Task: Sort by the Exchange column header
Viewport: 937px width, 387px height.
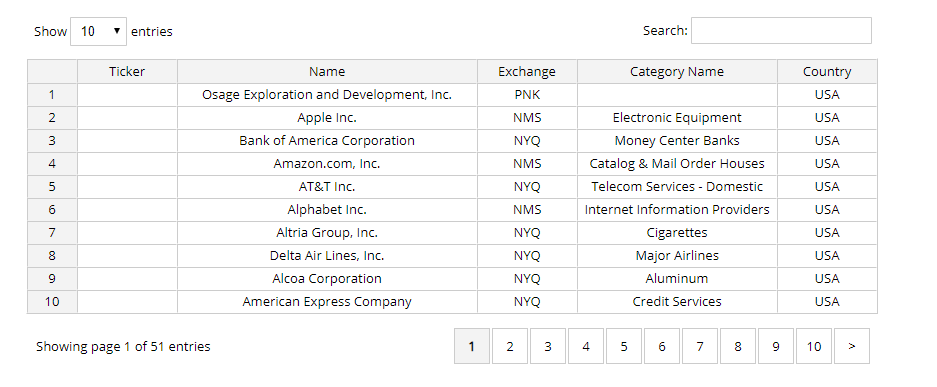Action: point(527,72)
